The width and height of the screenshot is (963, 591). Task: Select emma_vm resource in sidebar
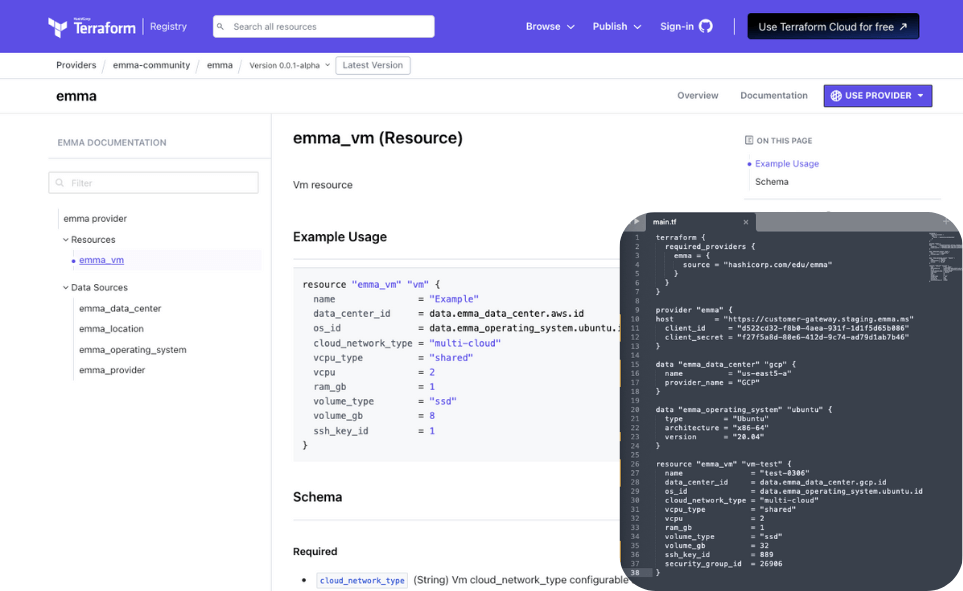(x=101, y=260)
